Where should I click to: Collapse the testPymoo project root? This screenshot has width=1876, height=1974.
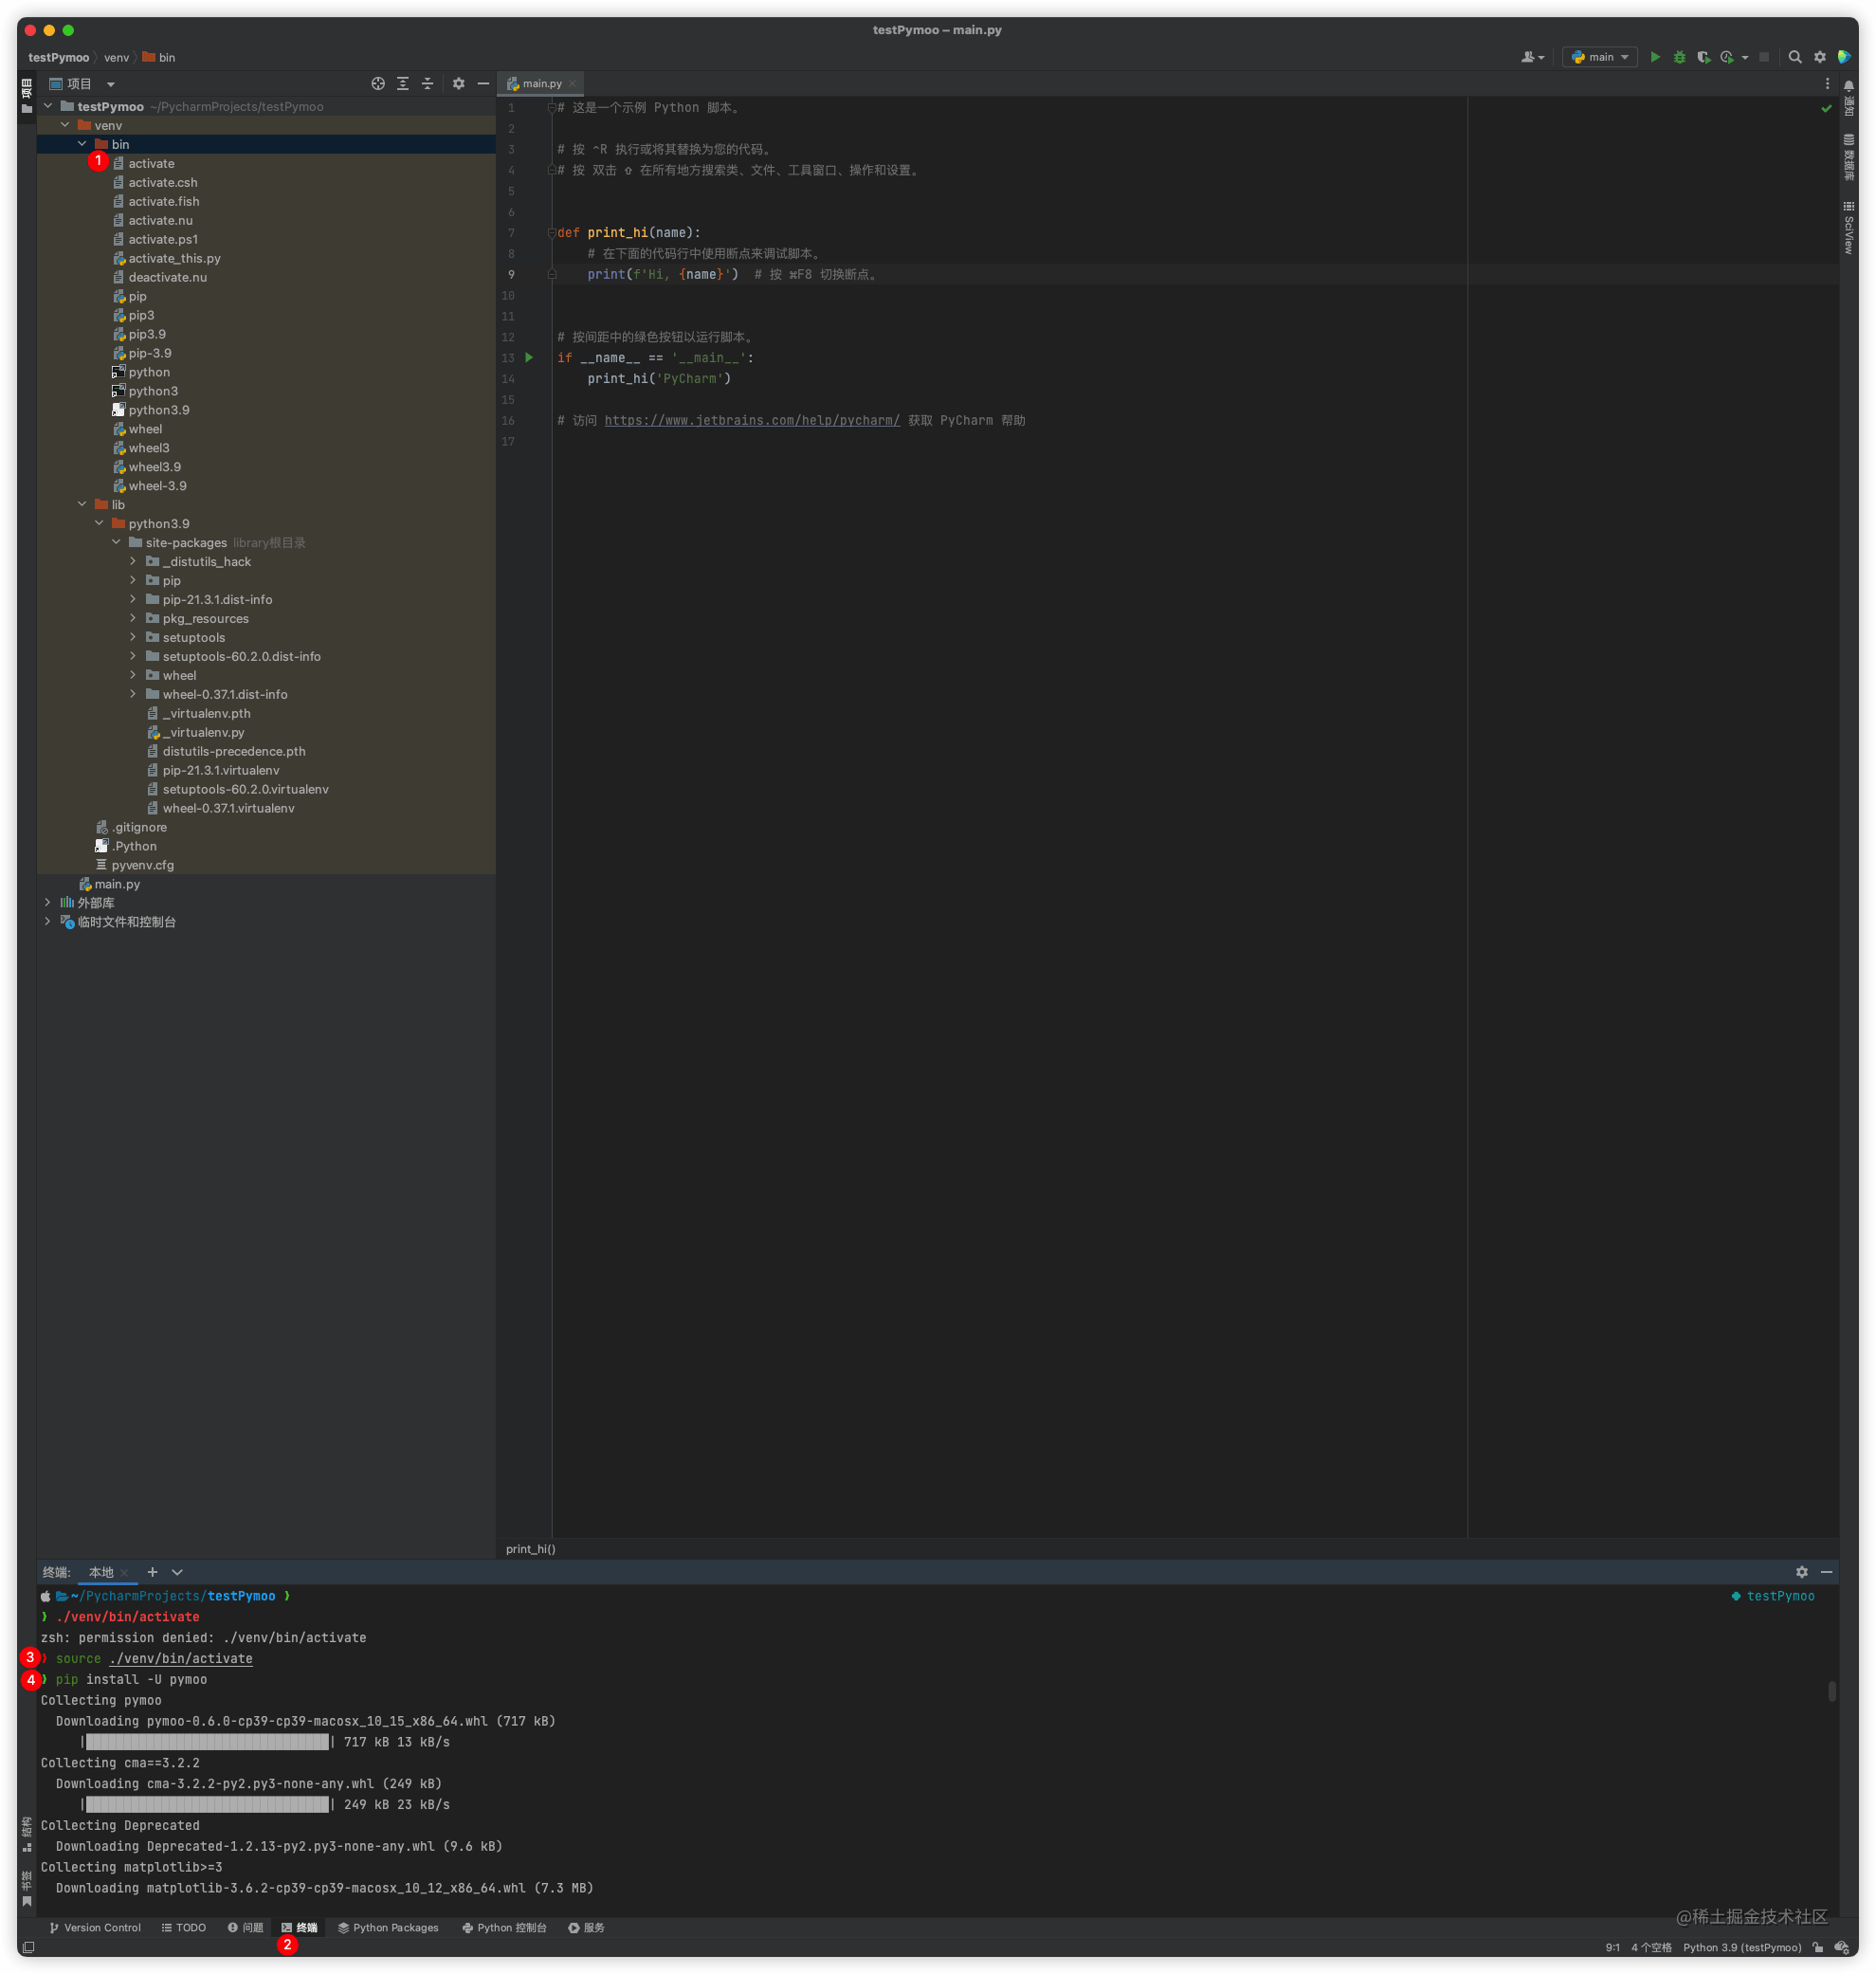coord(47,106)
